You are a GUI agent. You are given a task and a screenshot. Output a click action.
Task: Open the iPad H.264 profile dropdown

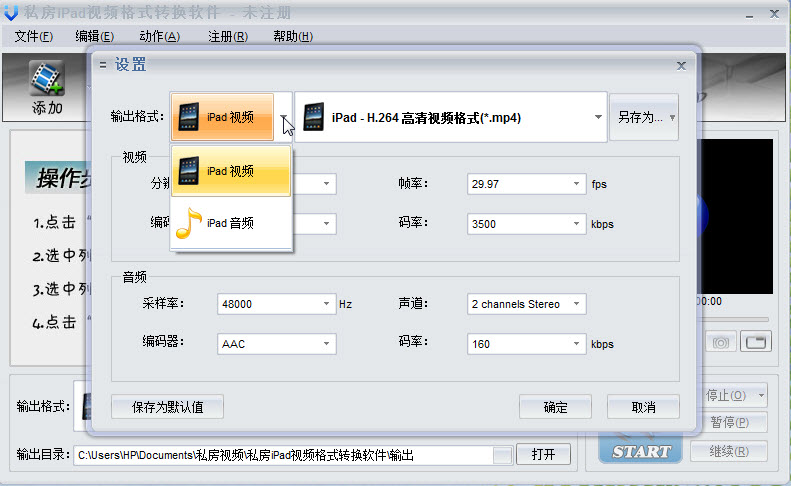450,117
